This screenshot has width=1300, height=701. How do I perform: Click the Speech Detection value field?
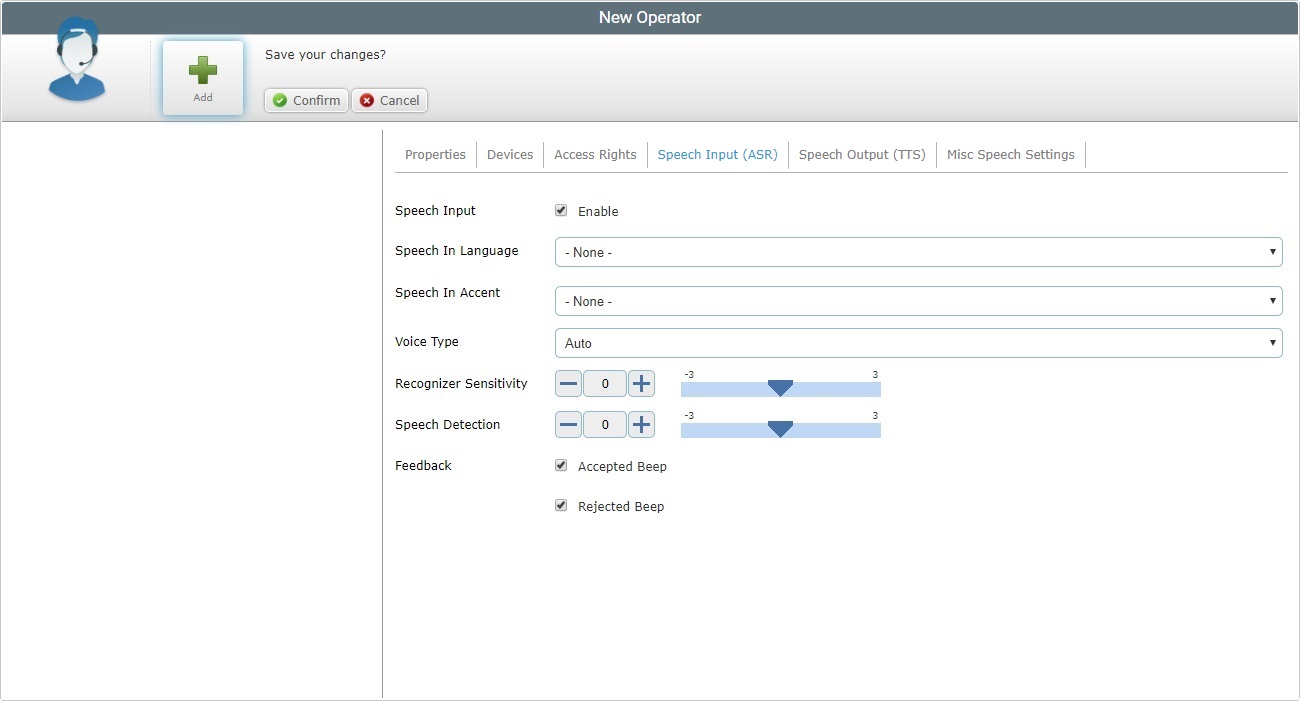coord(605,425)
